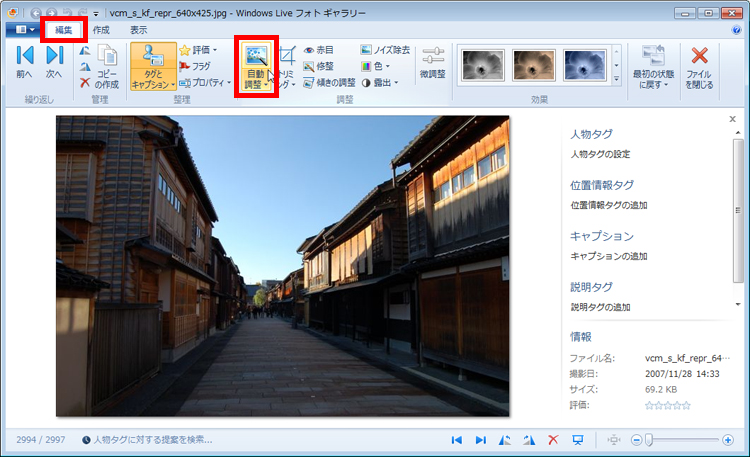Toggle the フラグ flag on the photo
Screen dimensions: 750x457
(195, 66)
